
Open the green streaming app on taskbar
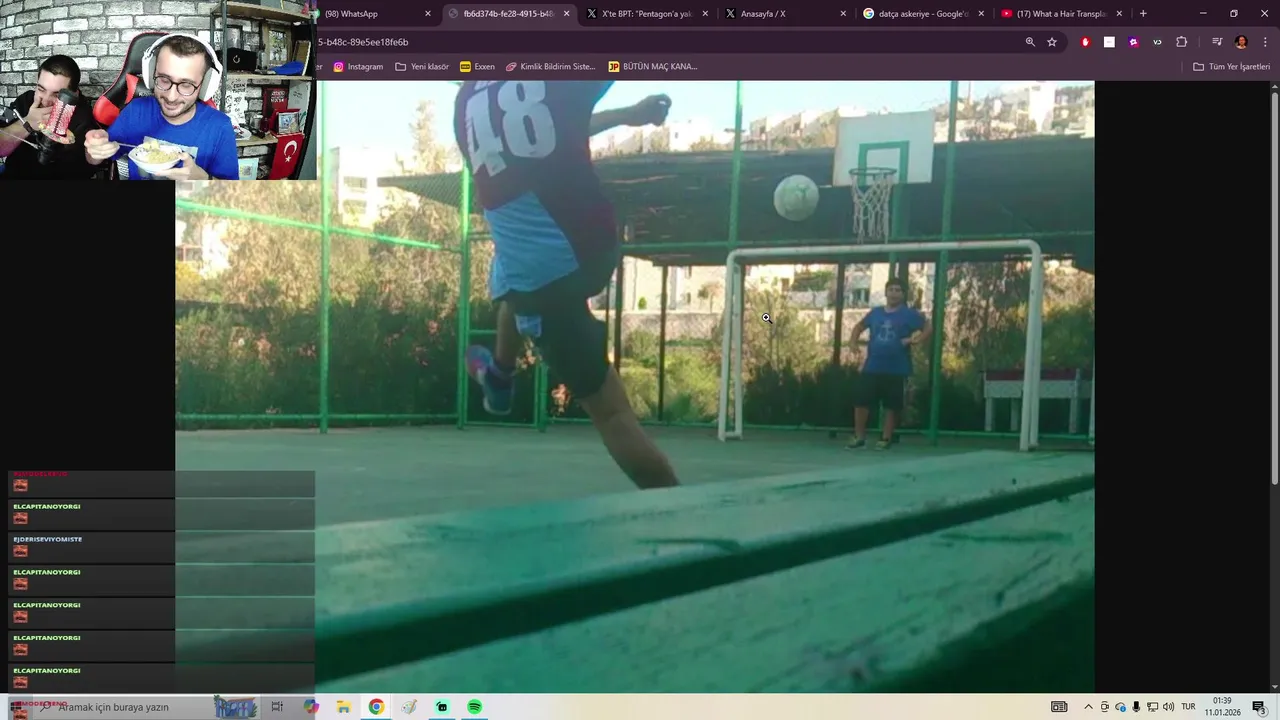tap(442, 707)
